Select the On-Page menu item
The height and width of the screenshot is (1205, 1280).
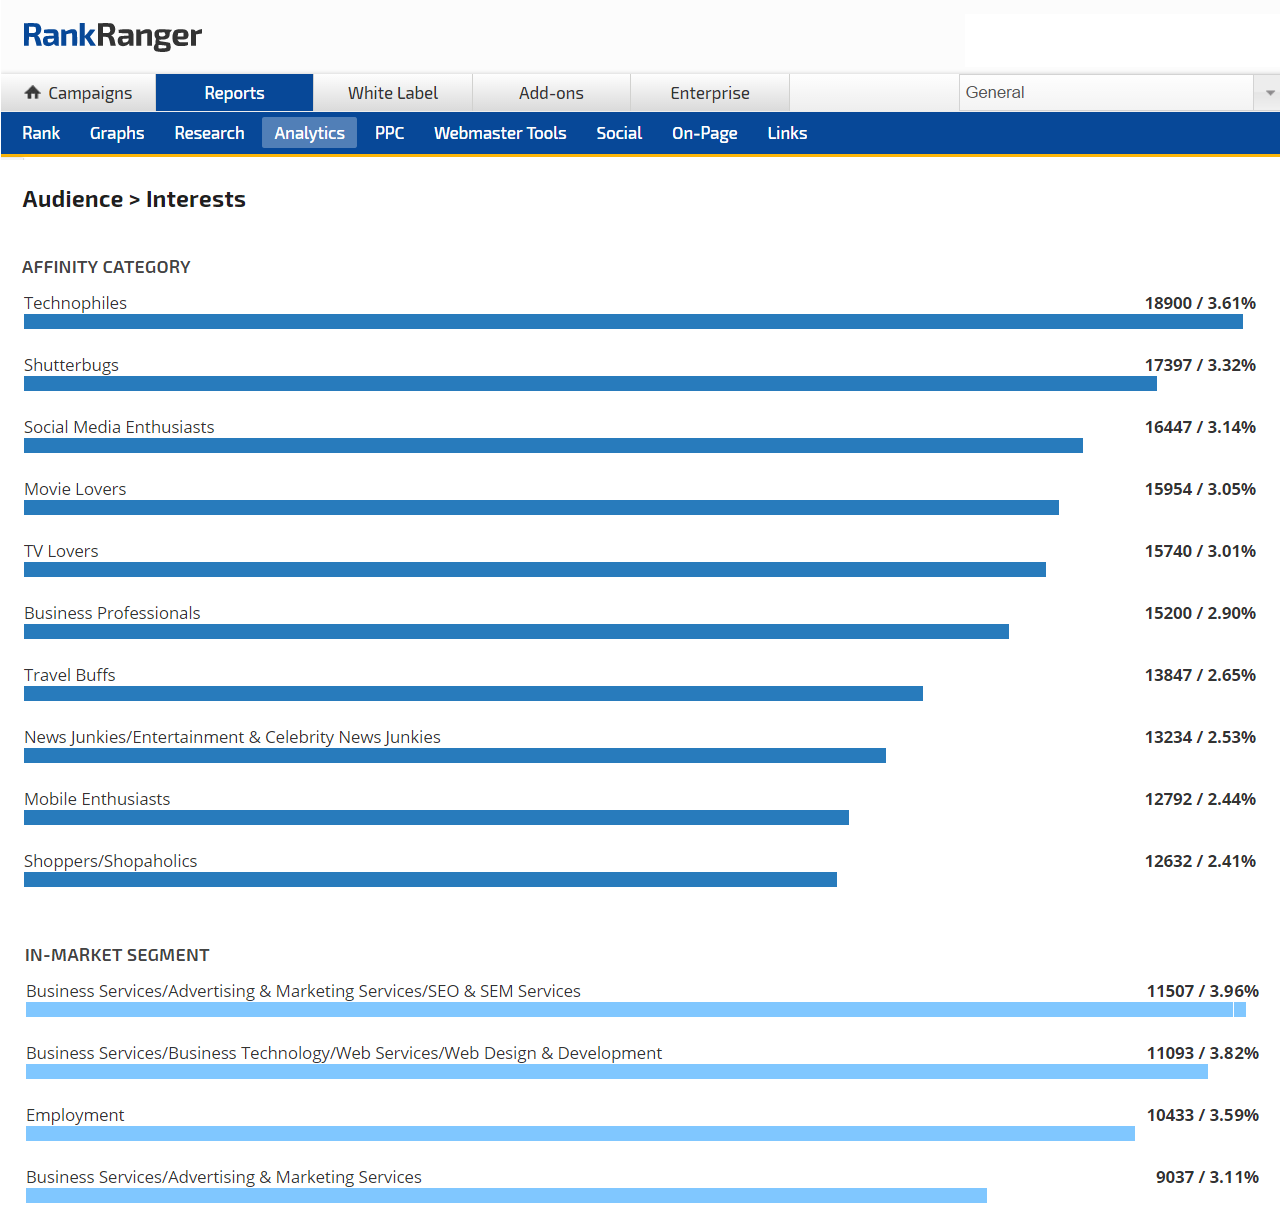click(x=704, y=133)
